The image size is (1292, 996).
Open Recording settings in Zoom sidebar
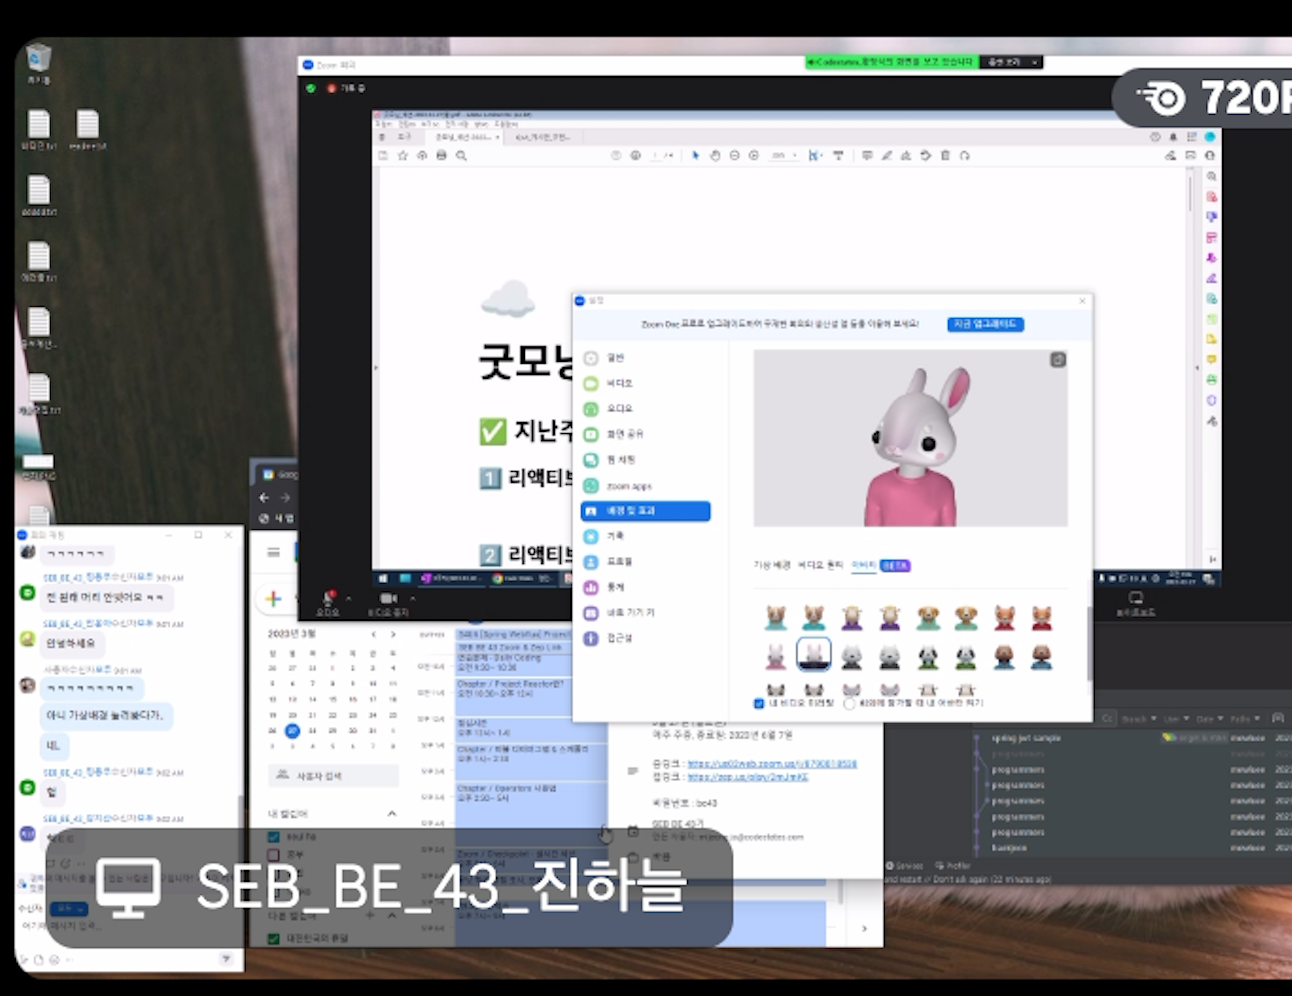(x=605, y=536)
